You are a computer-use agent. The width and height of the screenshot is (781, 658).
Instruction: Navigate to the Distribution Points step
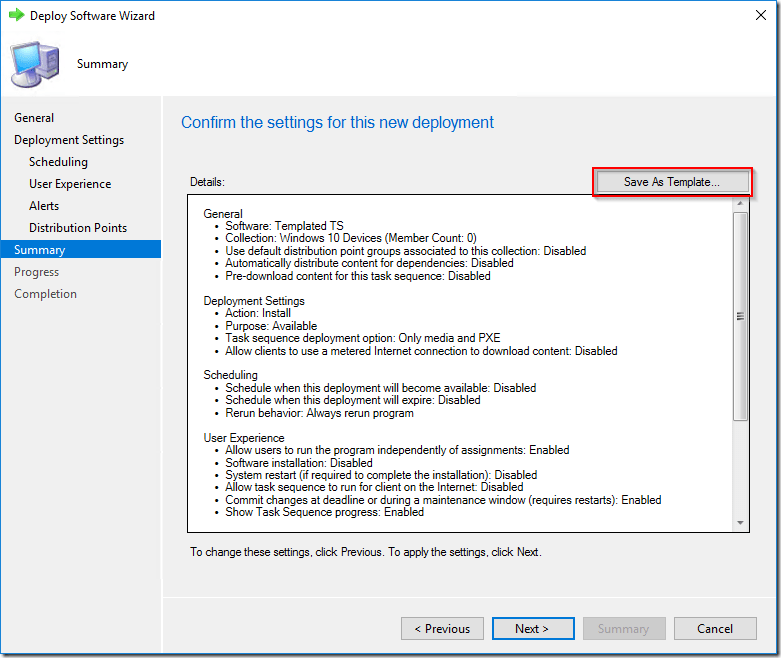(78, 228)
